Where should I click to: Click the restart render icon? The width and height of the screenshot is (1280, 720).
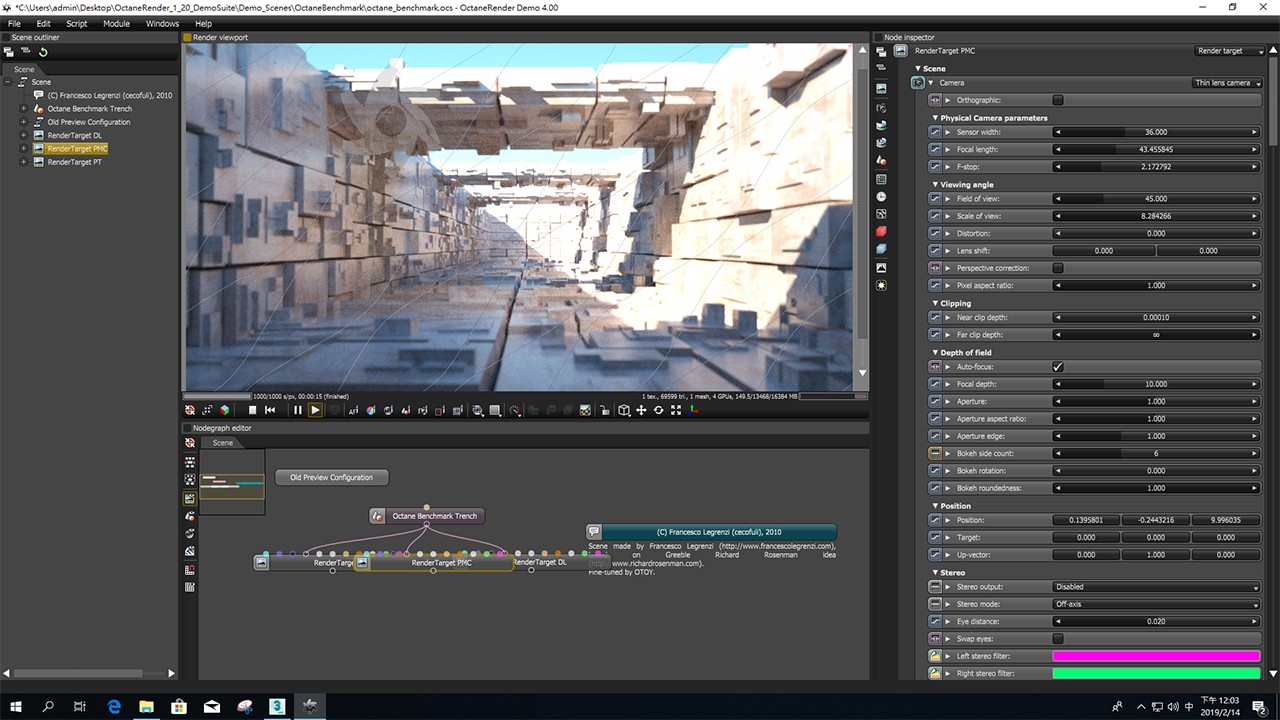[270, 410]
